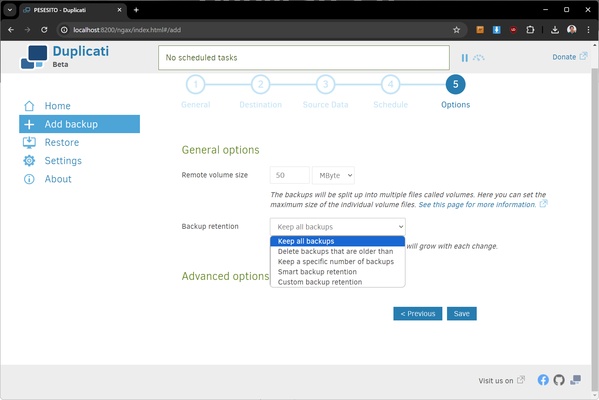The image size is (599, 400).
Task: Open Home from the sidebar
Action: (x=57, y=106)
